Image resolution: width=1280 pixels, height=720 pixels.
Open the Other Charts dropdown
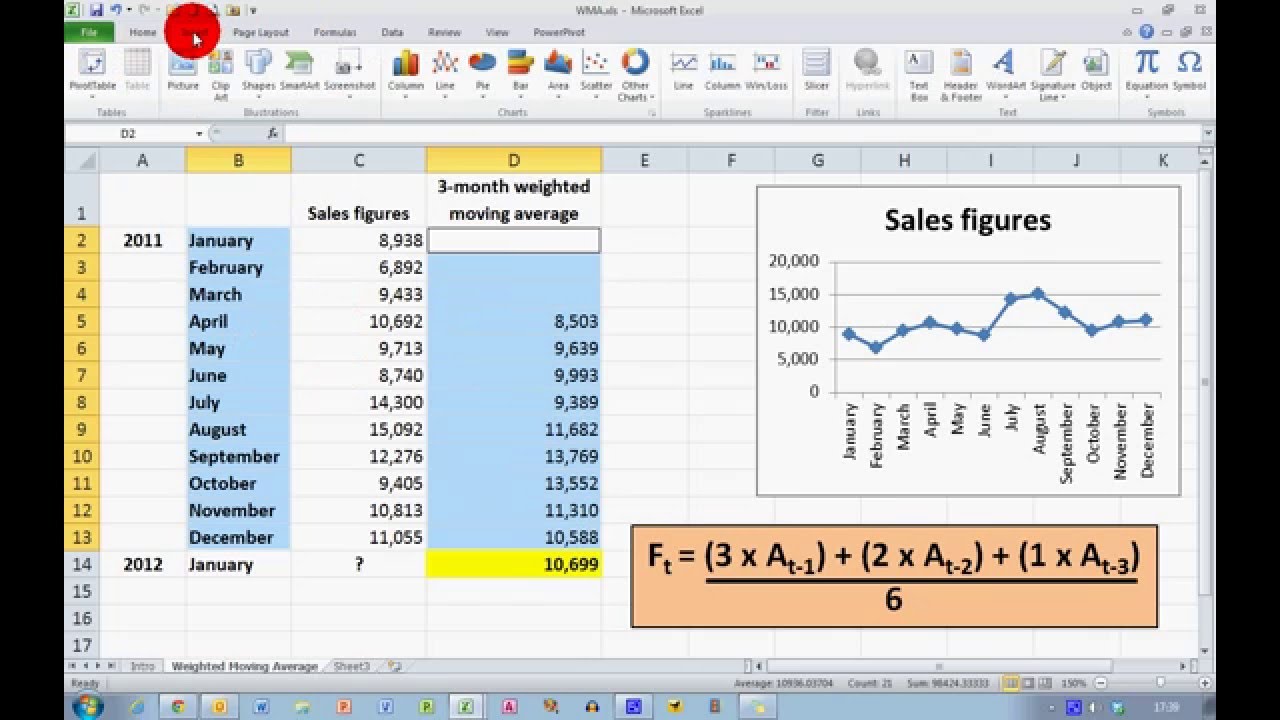point(635,75)
